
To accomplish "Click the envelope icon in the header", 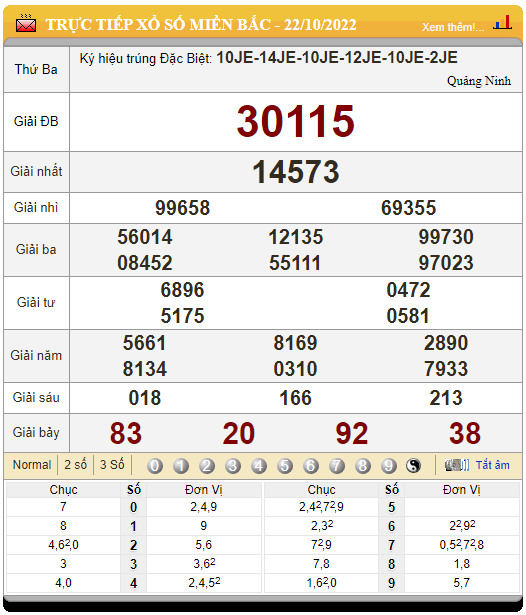I will (25, 24).
